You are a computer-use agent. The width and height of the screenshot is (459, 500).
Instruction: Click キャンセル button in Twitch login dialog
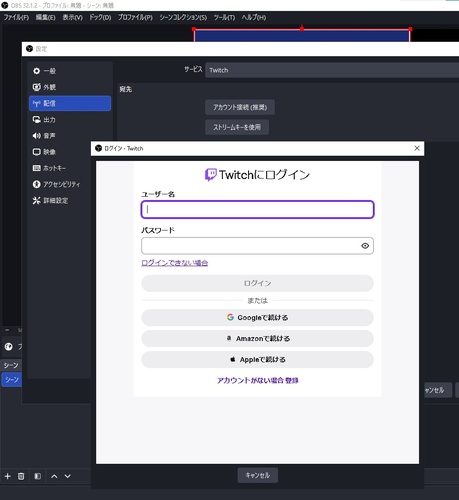pos(258,475)
